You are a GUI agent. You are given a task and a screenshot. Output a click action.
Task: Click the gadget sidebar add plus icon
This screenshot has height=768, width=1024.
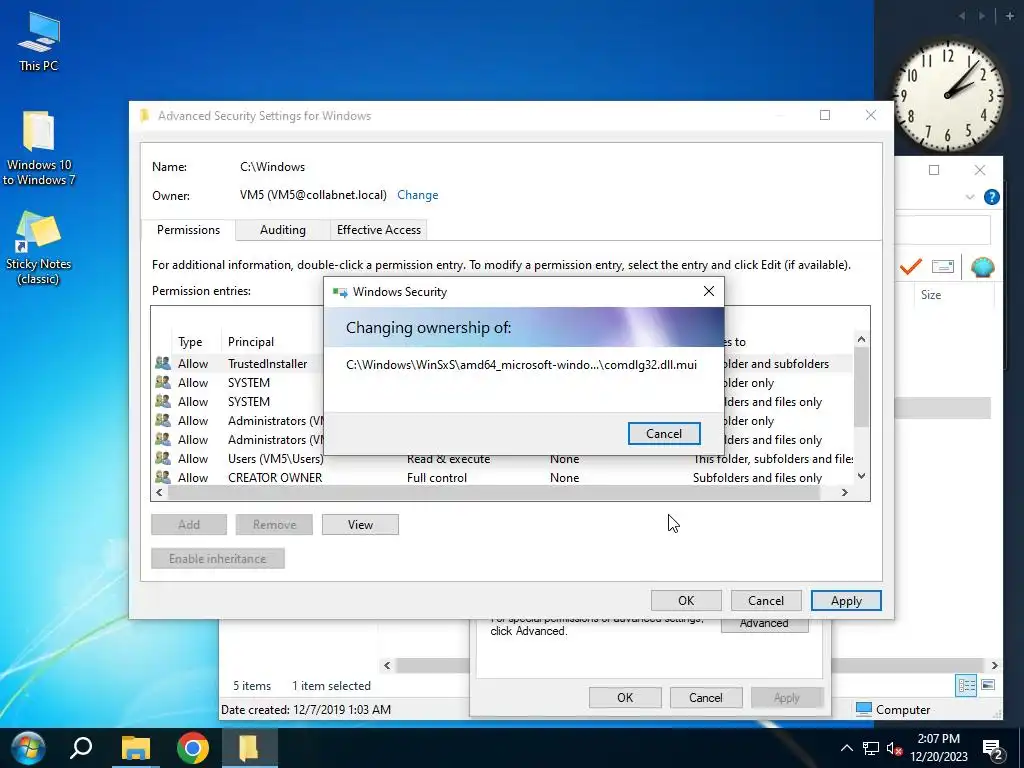[1010, 16]
